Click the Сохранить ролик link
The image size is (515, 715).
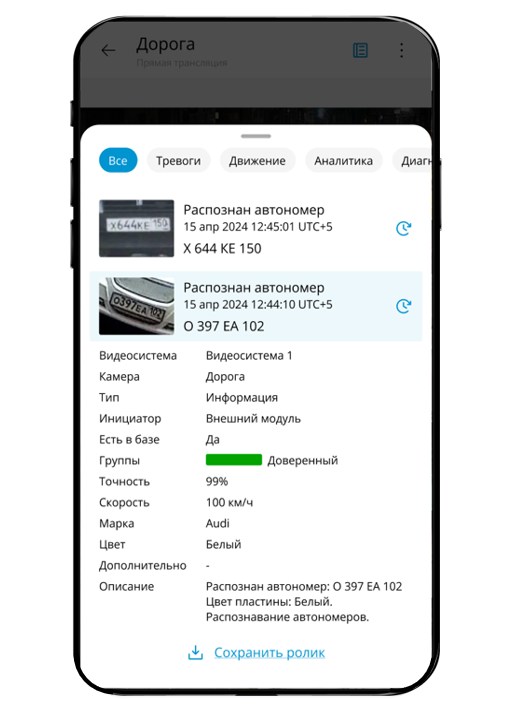click(270, 653)
